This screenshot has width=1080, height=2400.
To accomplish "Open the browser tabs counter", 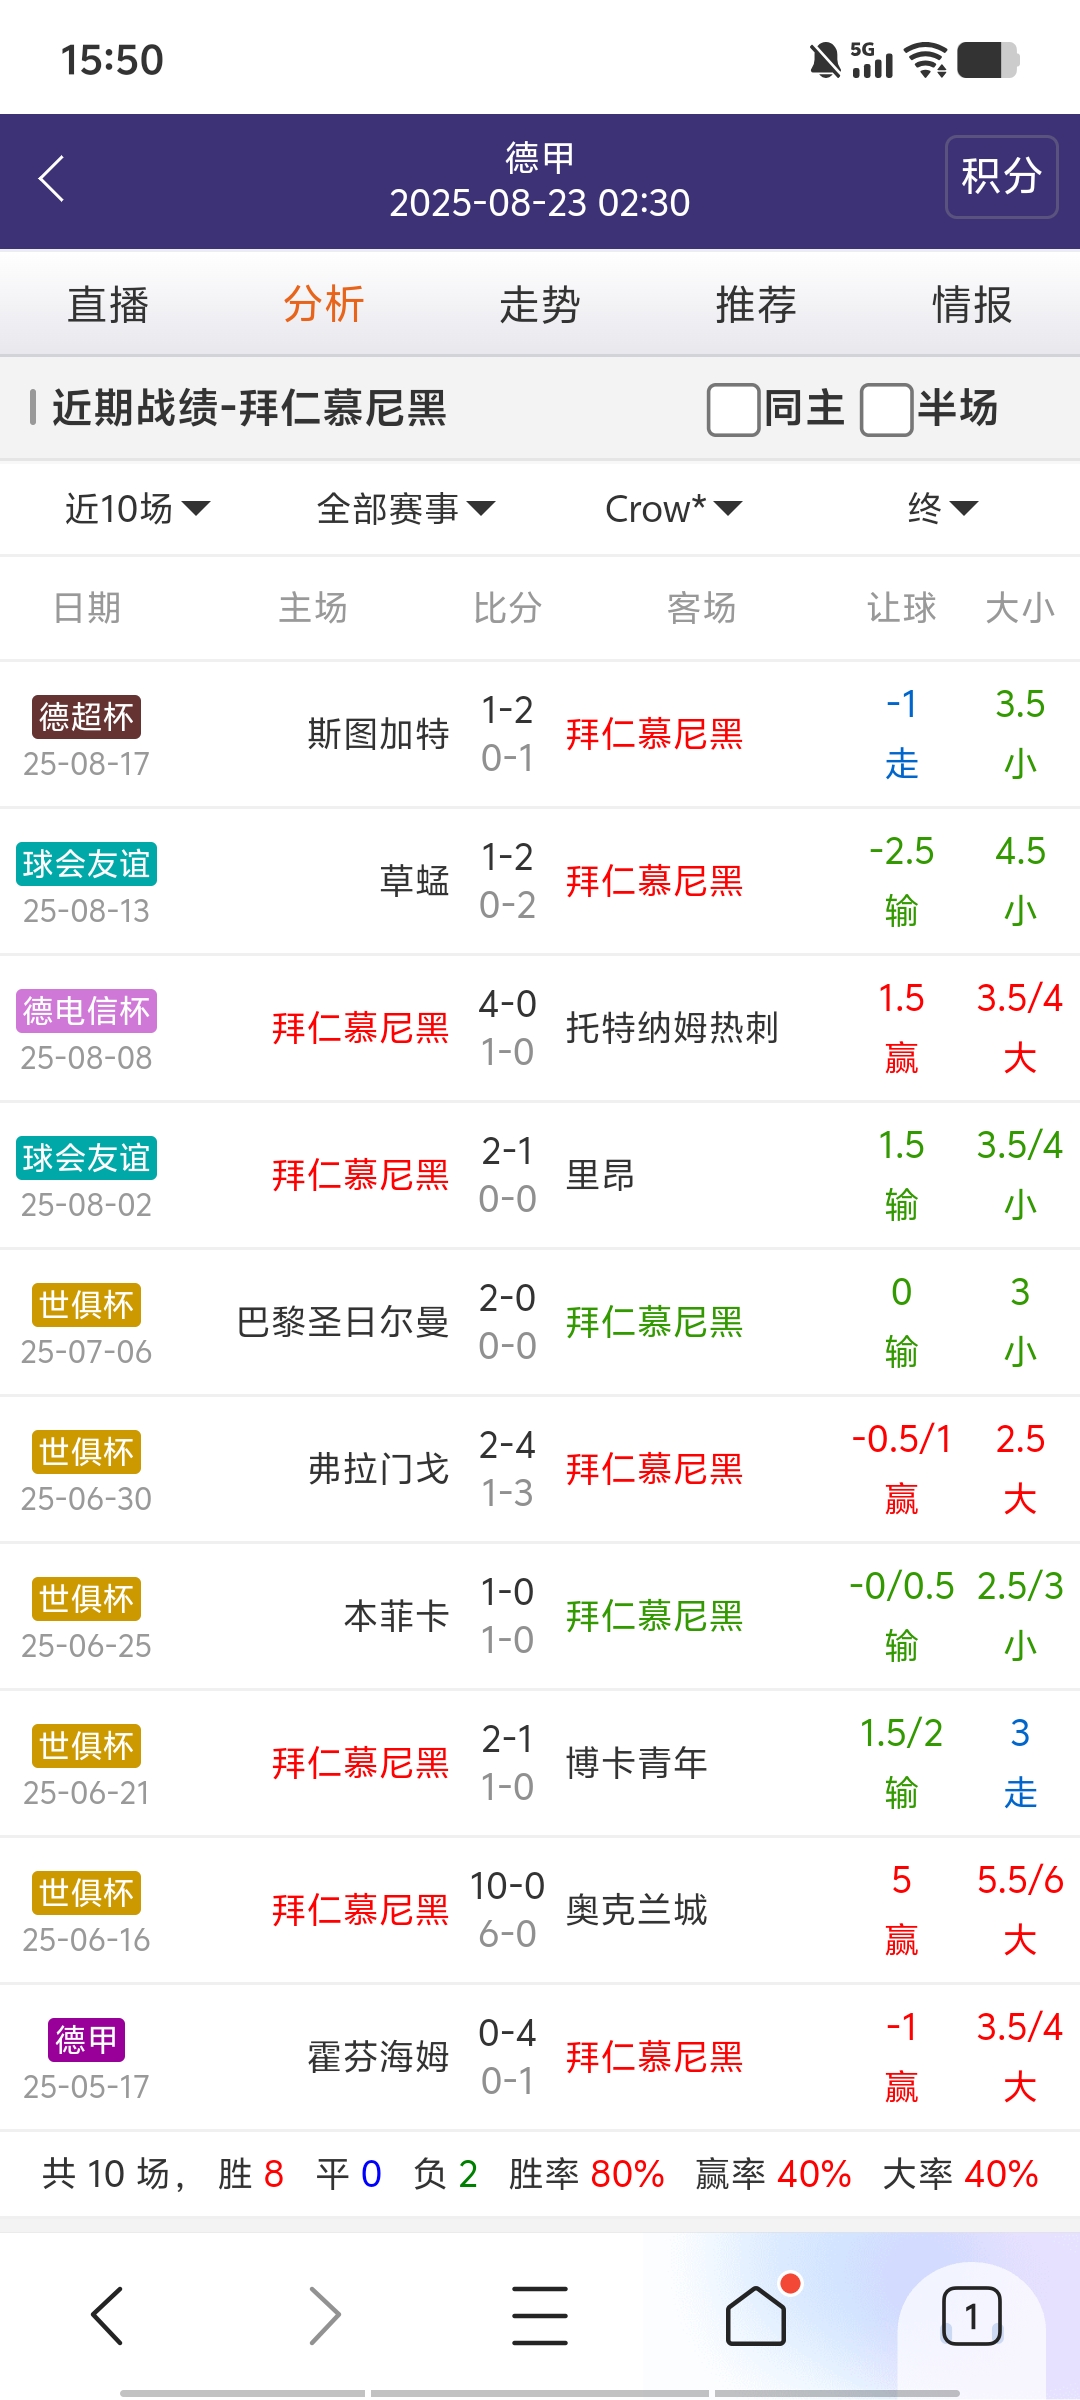I will pos(971,2315).
